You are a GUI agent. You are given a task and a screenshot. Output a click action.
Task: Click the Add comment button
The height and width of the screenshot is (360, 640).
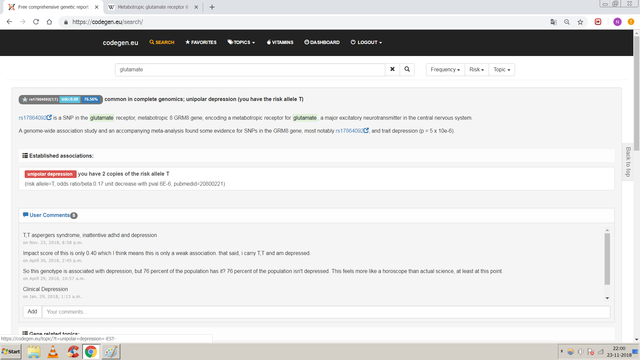(x=32, y=312)
